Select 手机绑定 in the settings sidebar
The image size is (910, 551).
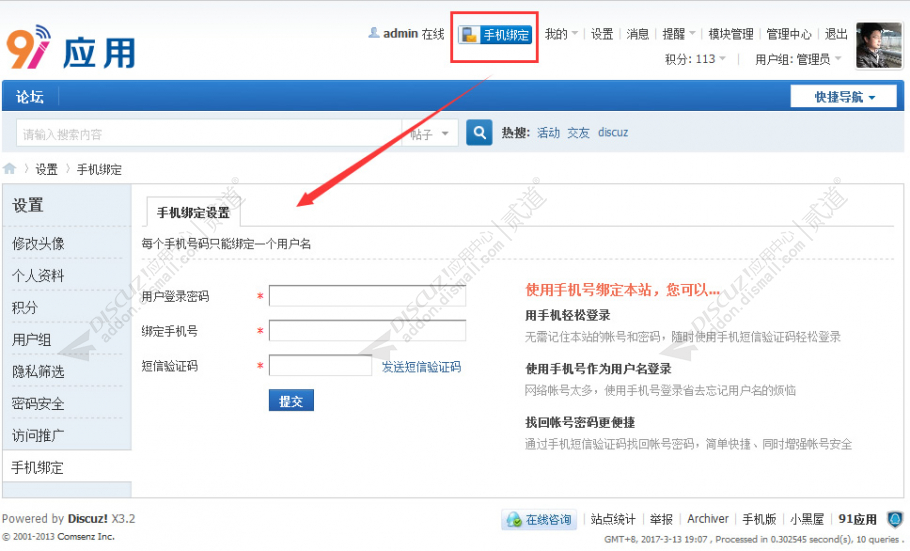[67, 467]
